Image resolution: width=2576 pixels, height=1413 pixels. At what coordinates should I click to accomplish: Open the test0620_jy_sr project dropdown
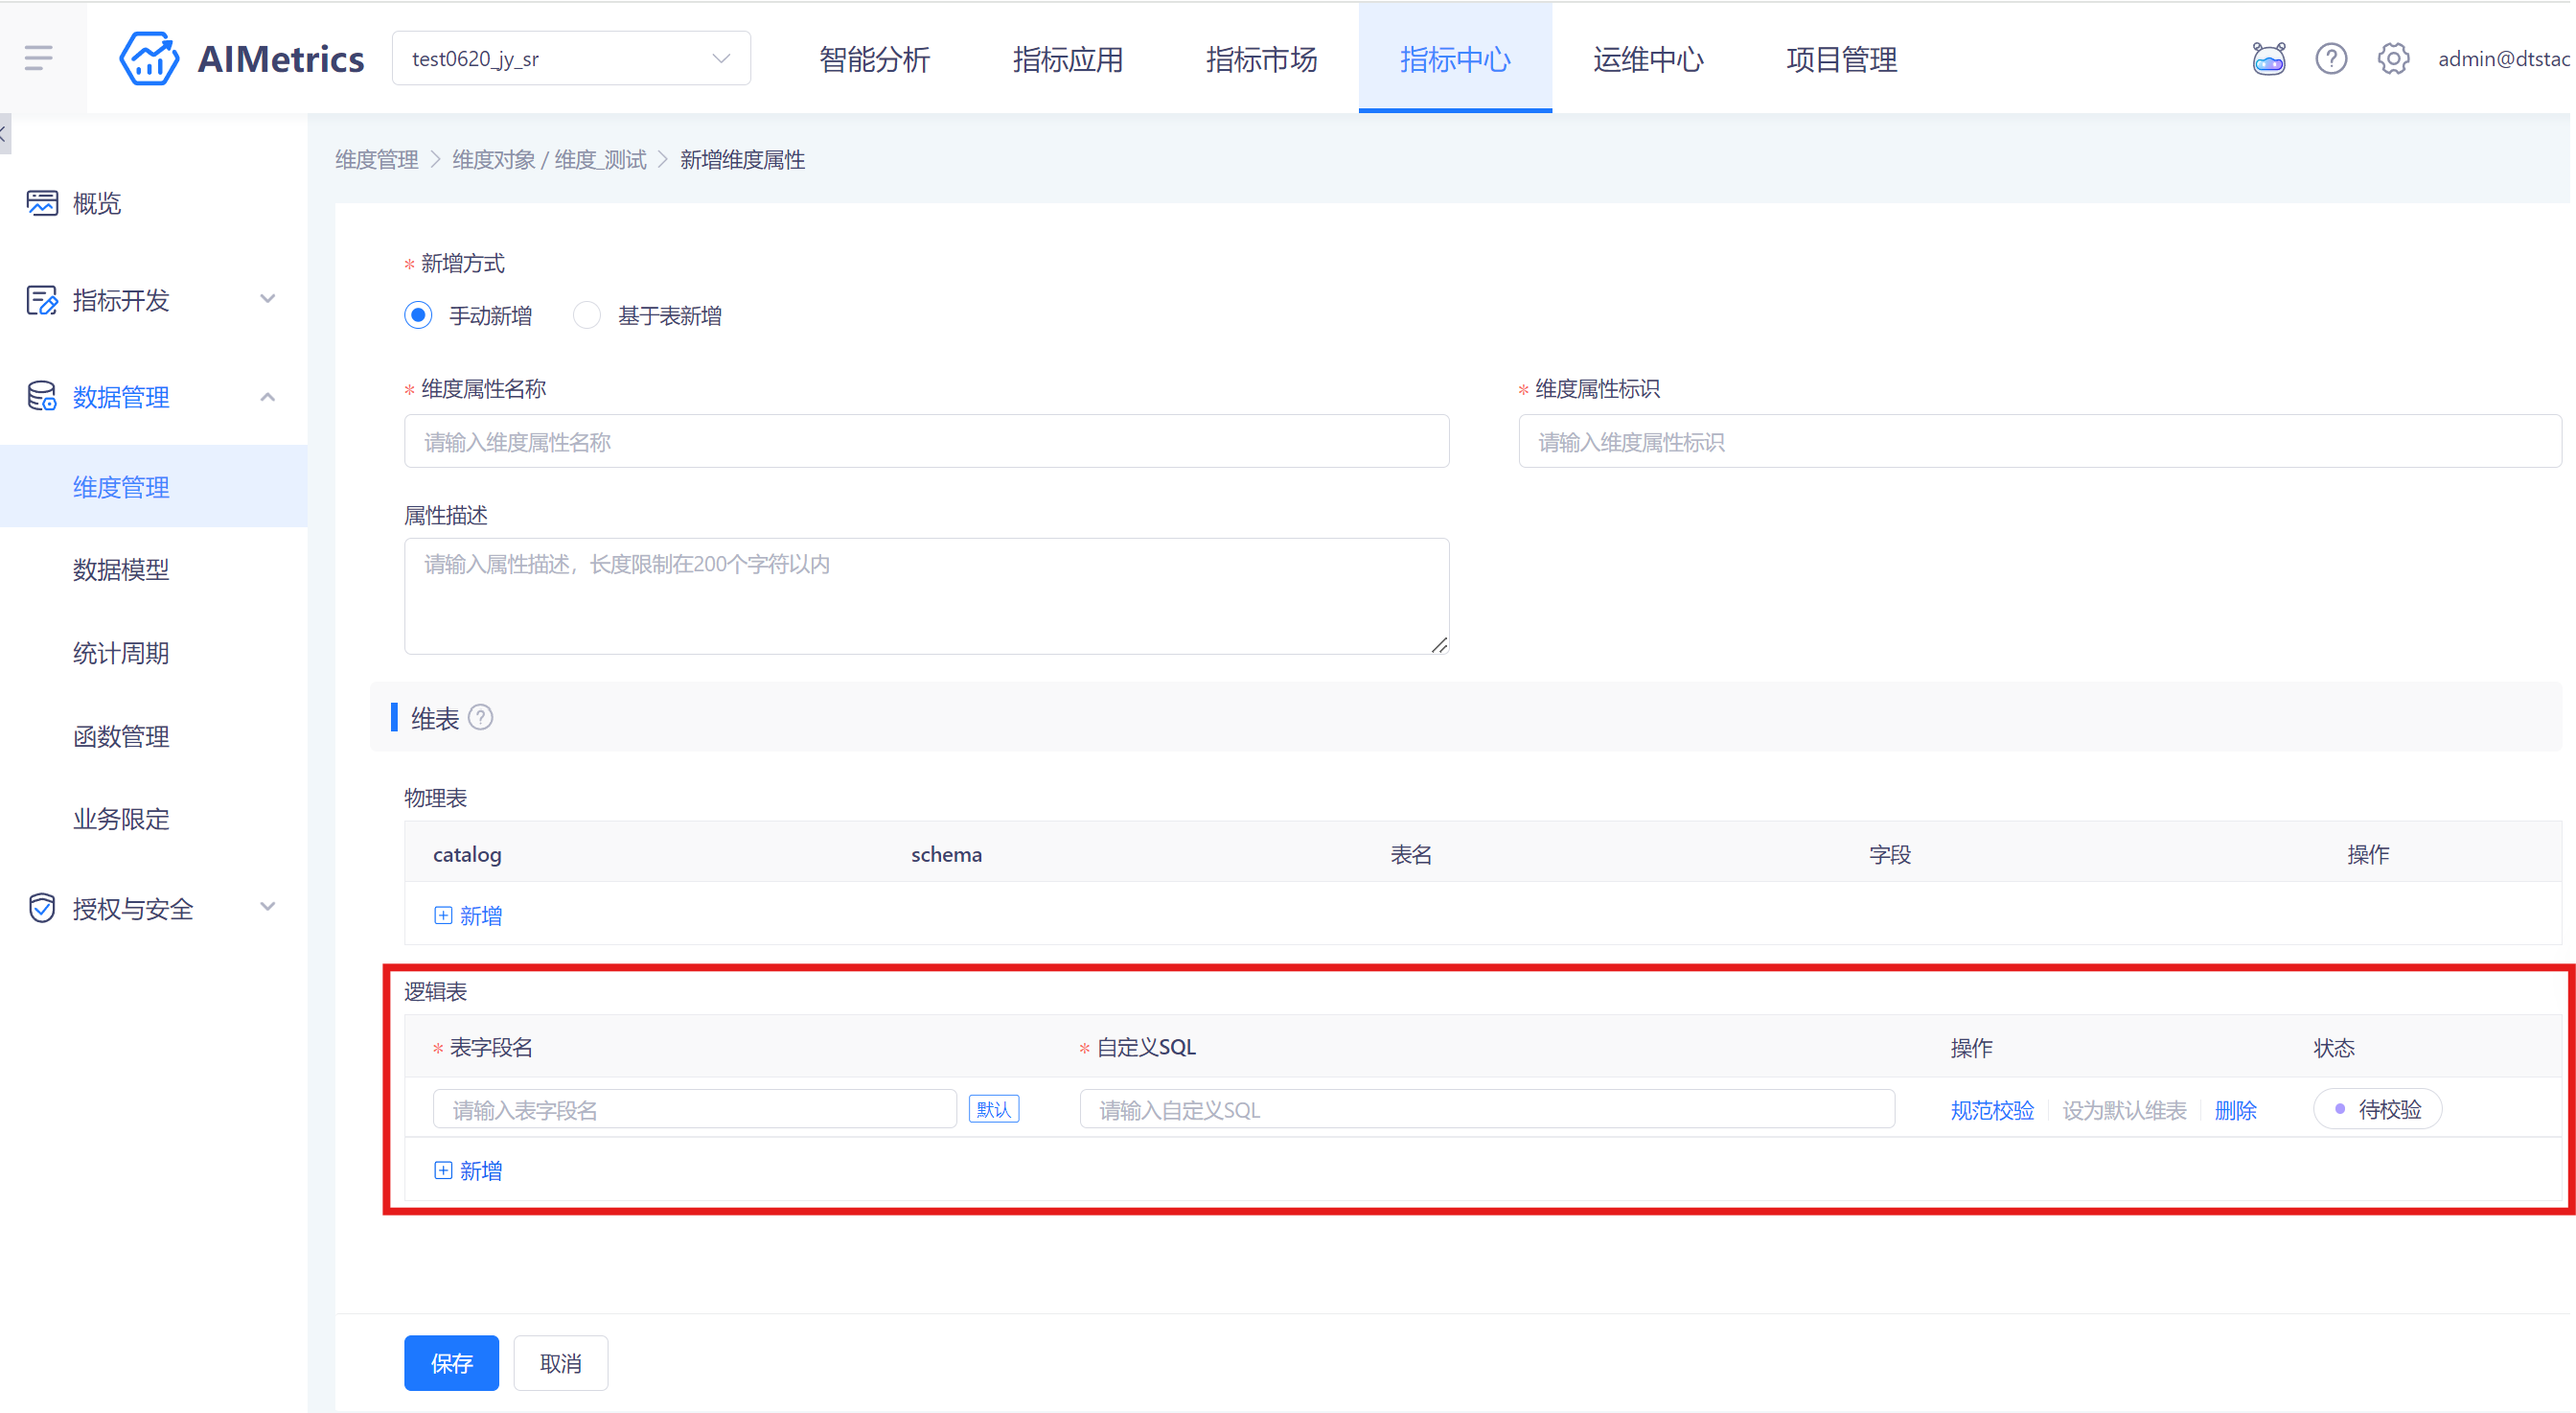point(571,58)
